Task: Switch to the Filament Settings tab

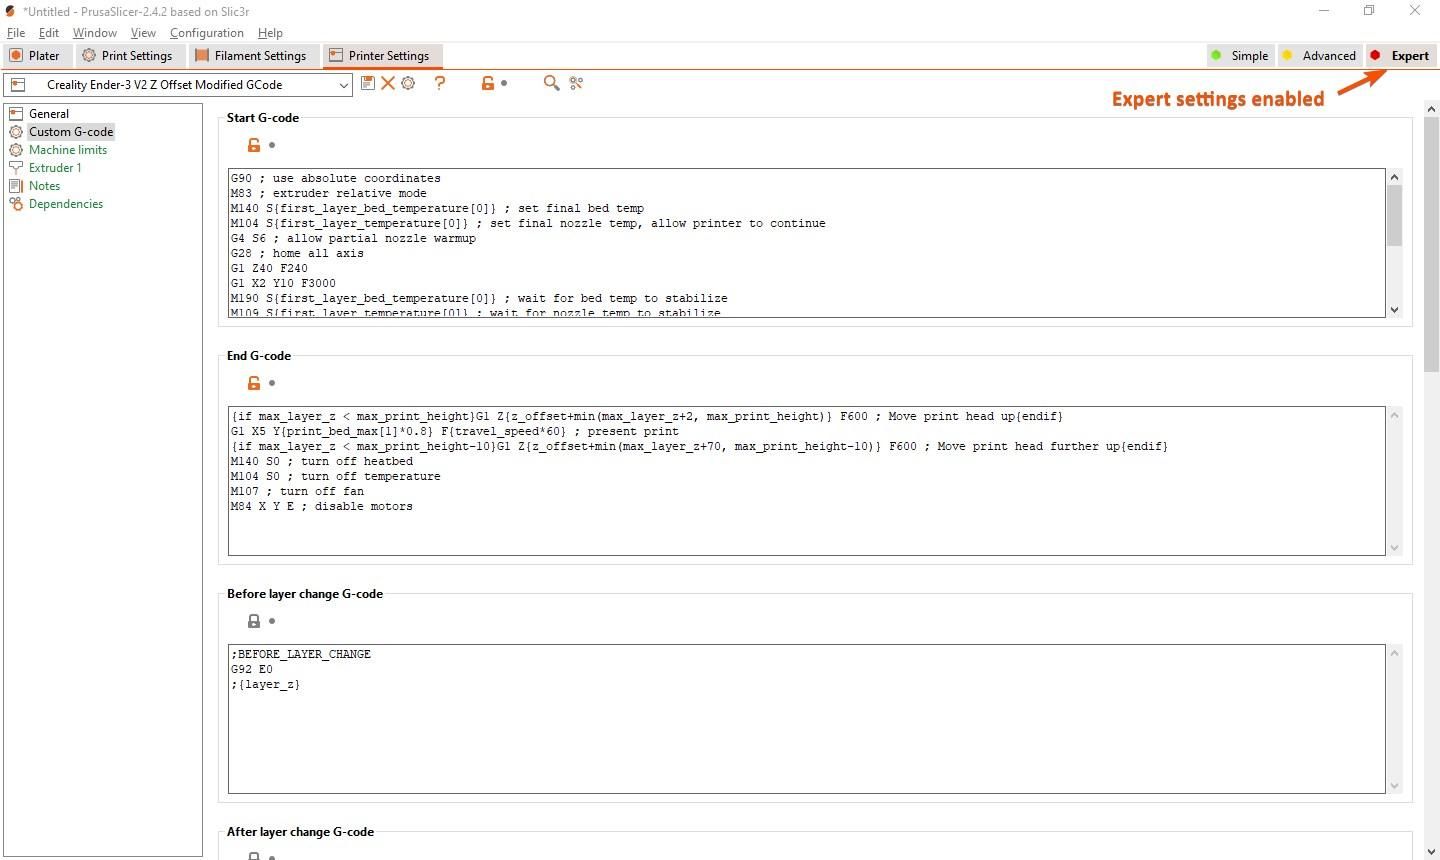Action: click(x=251, y=56)
